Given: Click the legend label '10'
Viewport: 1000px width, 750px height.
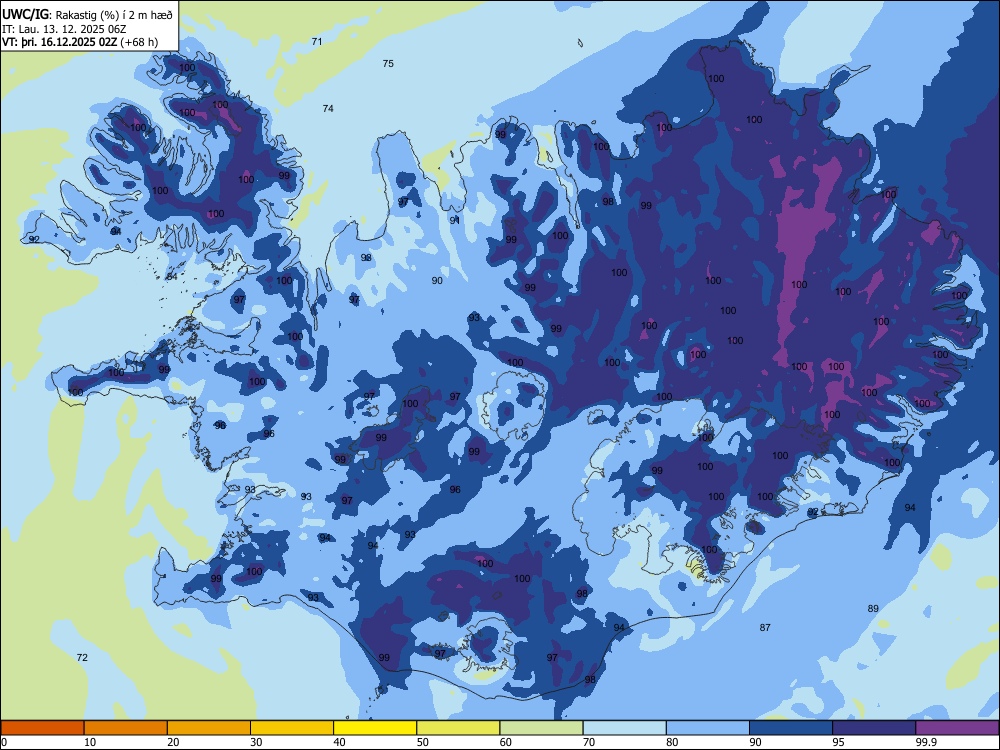Looking at the screenshot, I should pos(90,742).
